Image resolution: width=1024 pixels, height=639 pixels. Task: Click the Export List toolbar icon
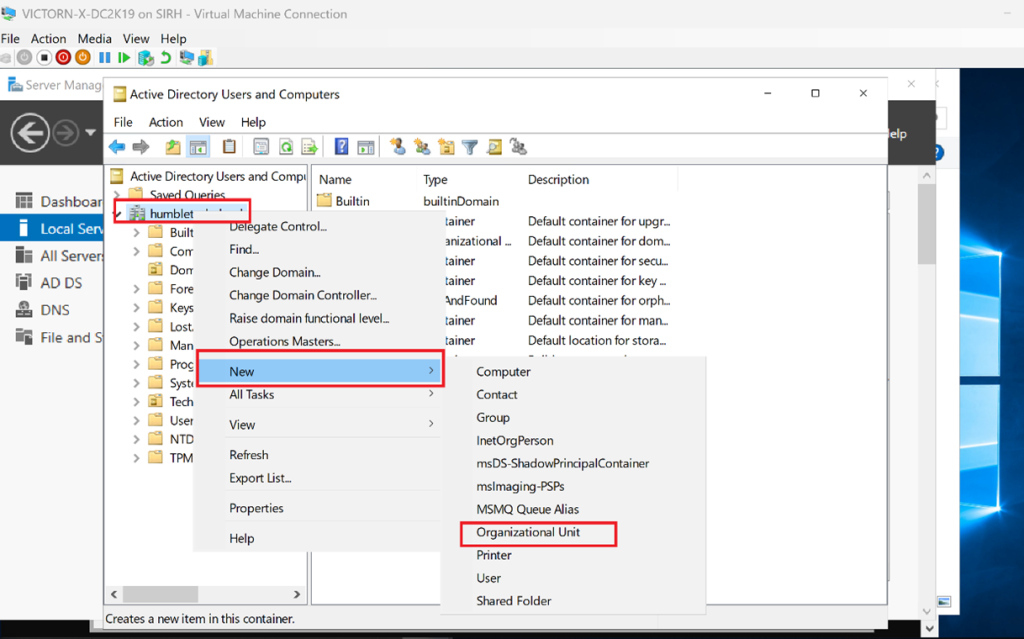[310, 147]
